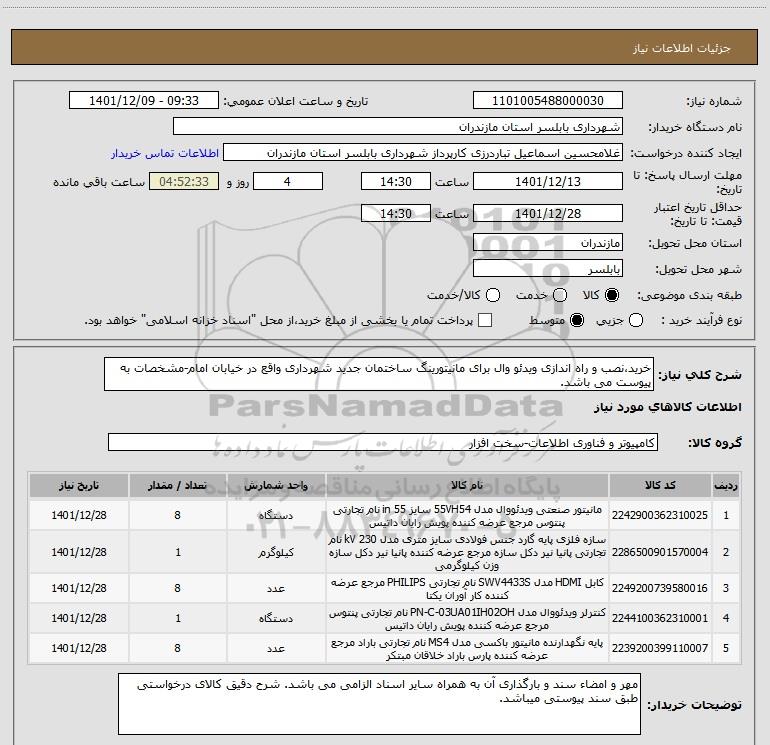Image resolution: width=770 pixels, height=745 pixels.
Task: Click the quantity 8 in row 1
Action: pos(177,515)
